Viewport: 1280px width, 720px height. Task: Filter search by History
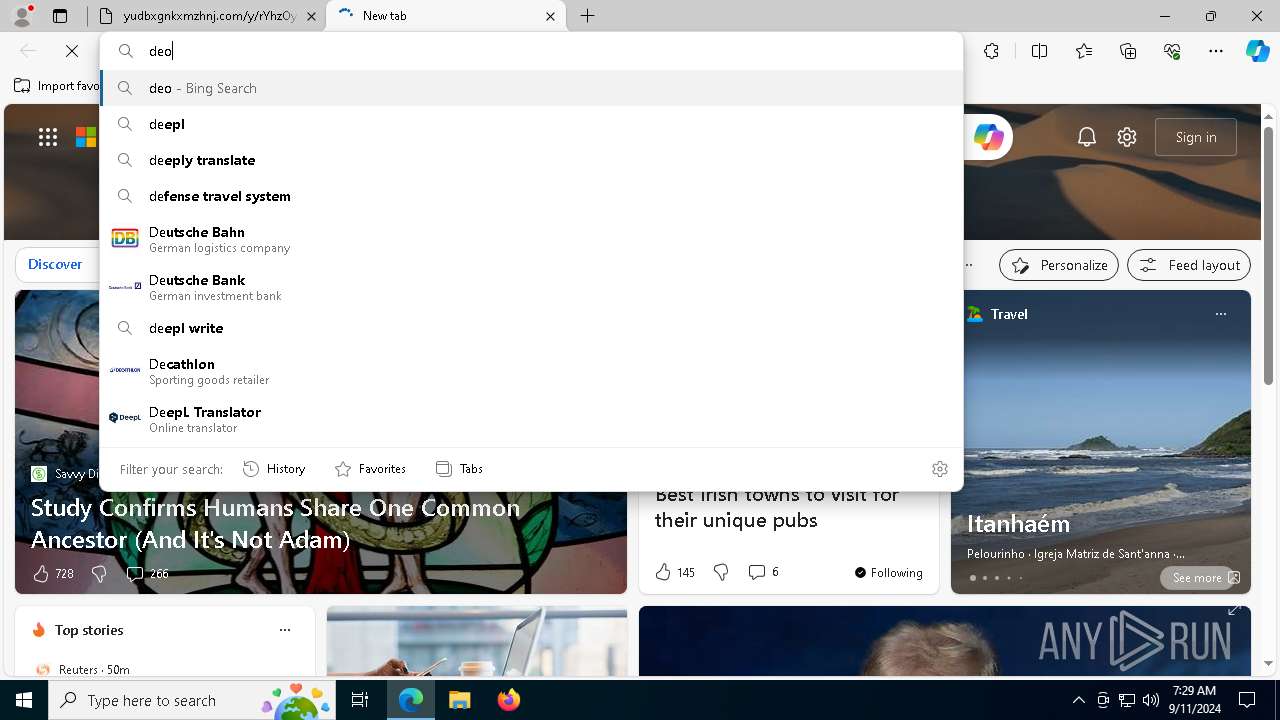point(274,469)
